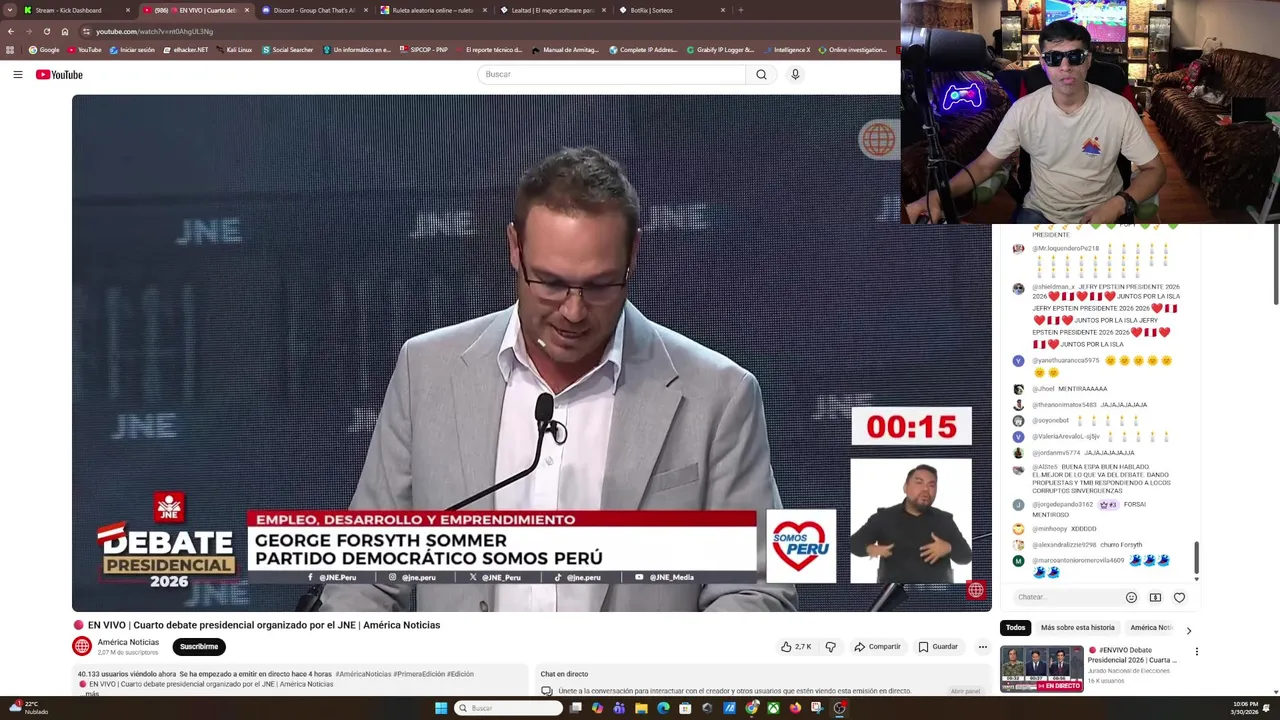Viewport: 1280px width, 720px height.
Task: Open the emoji picker in chat
Action: coord(1131,597)
